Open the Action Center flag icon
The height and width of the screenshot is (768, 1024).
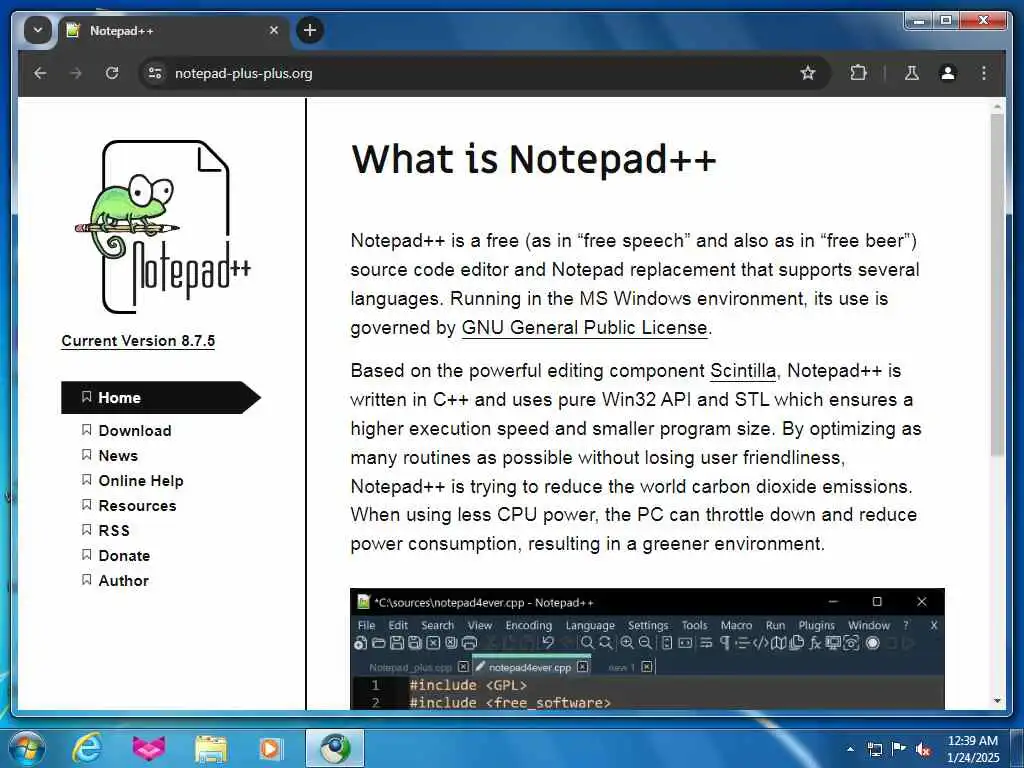pyautogui.click(x=899, y=749)
